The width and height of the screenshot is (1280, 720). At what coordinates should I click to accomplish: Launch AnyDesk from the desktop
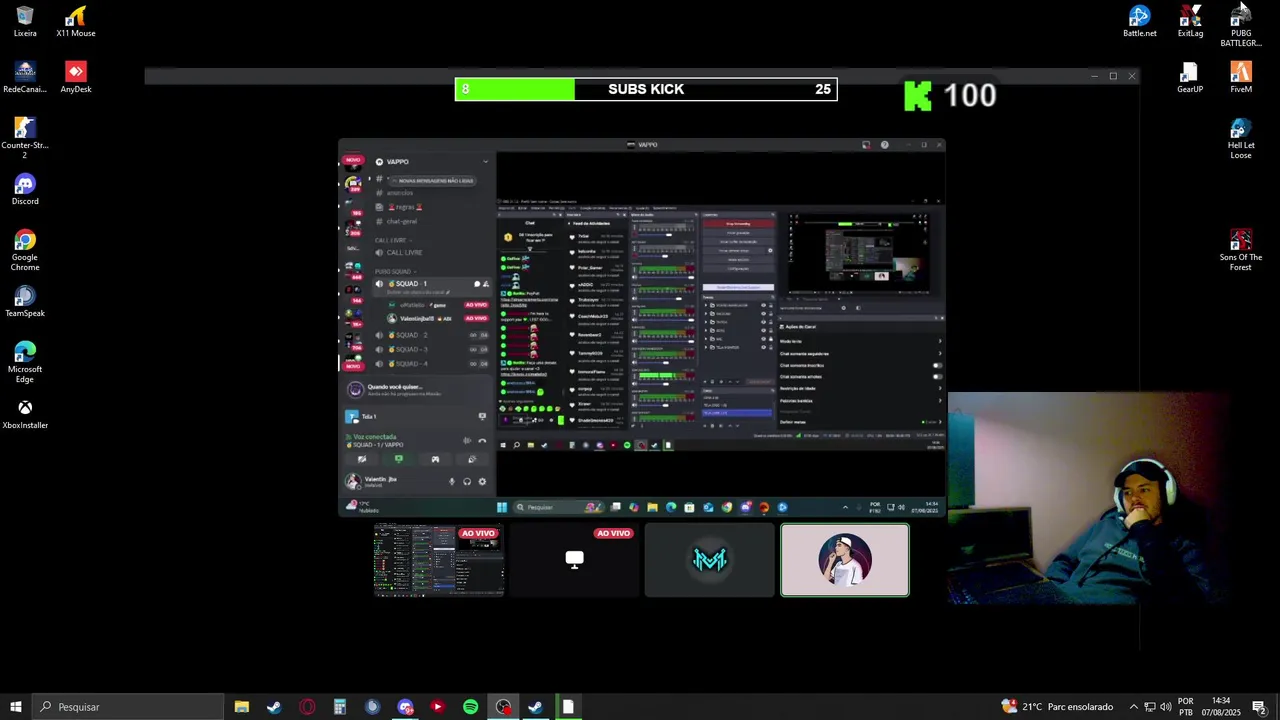click(76, 77)
